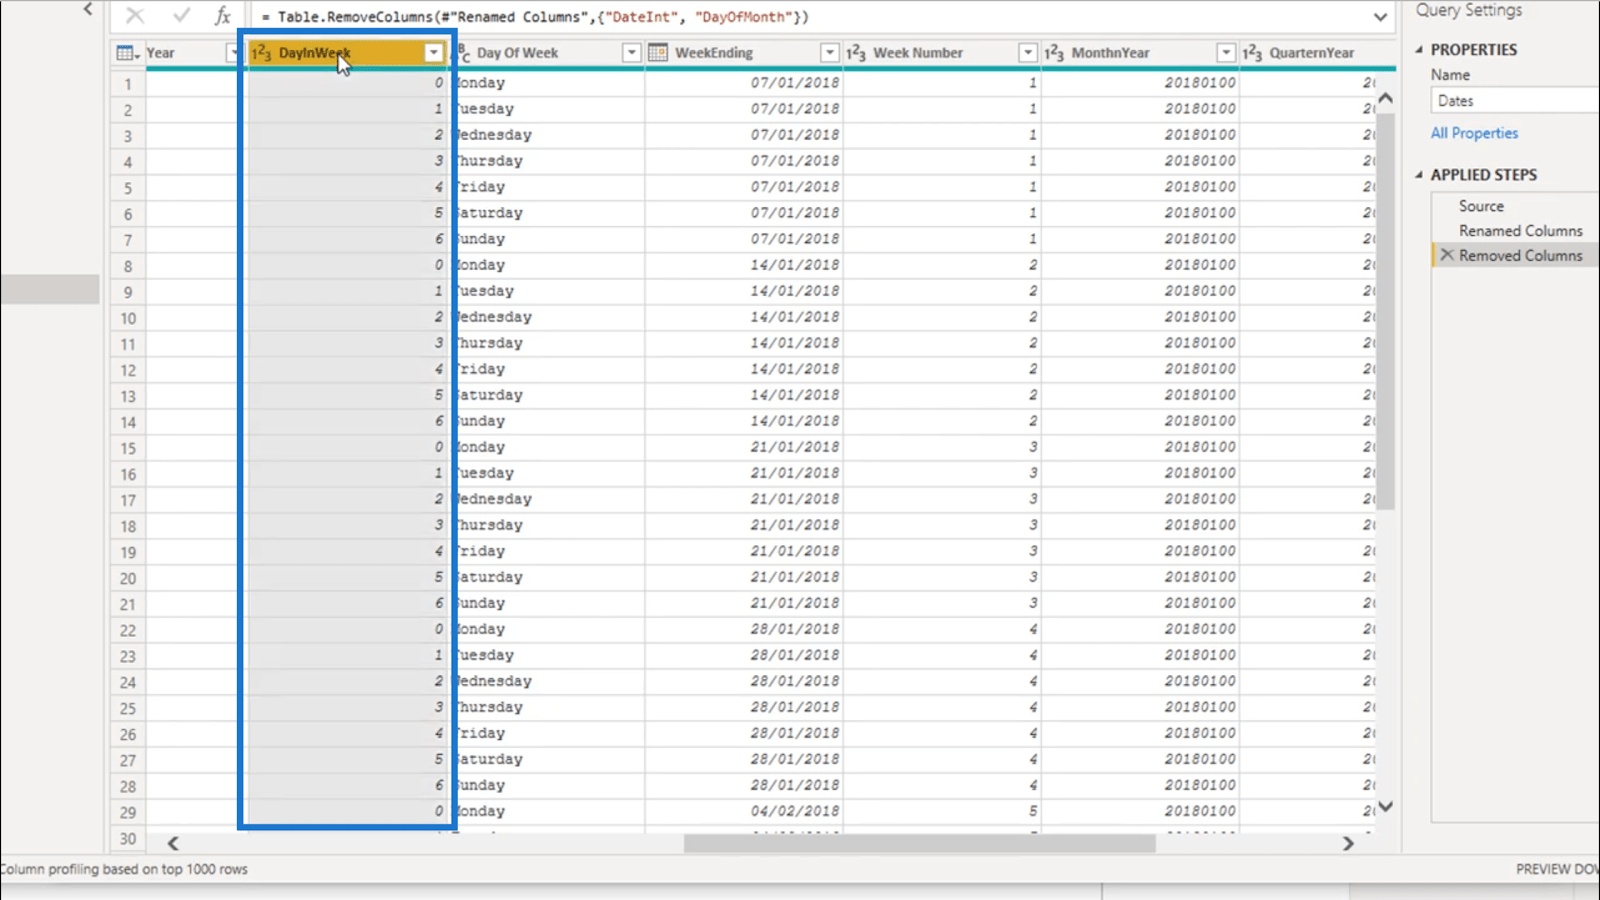
Task: Click WeekEnding date type icon
Action: (x=658, y=53)
